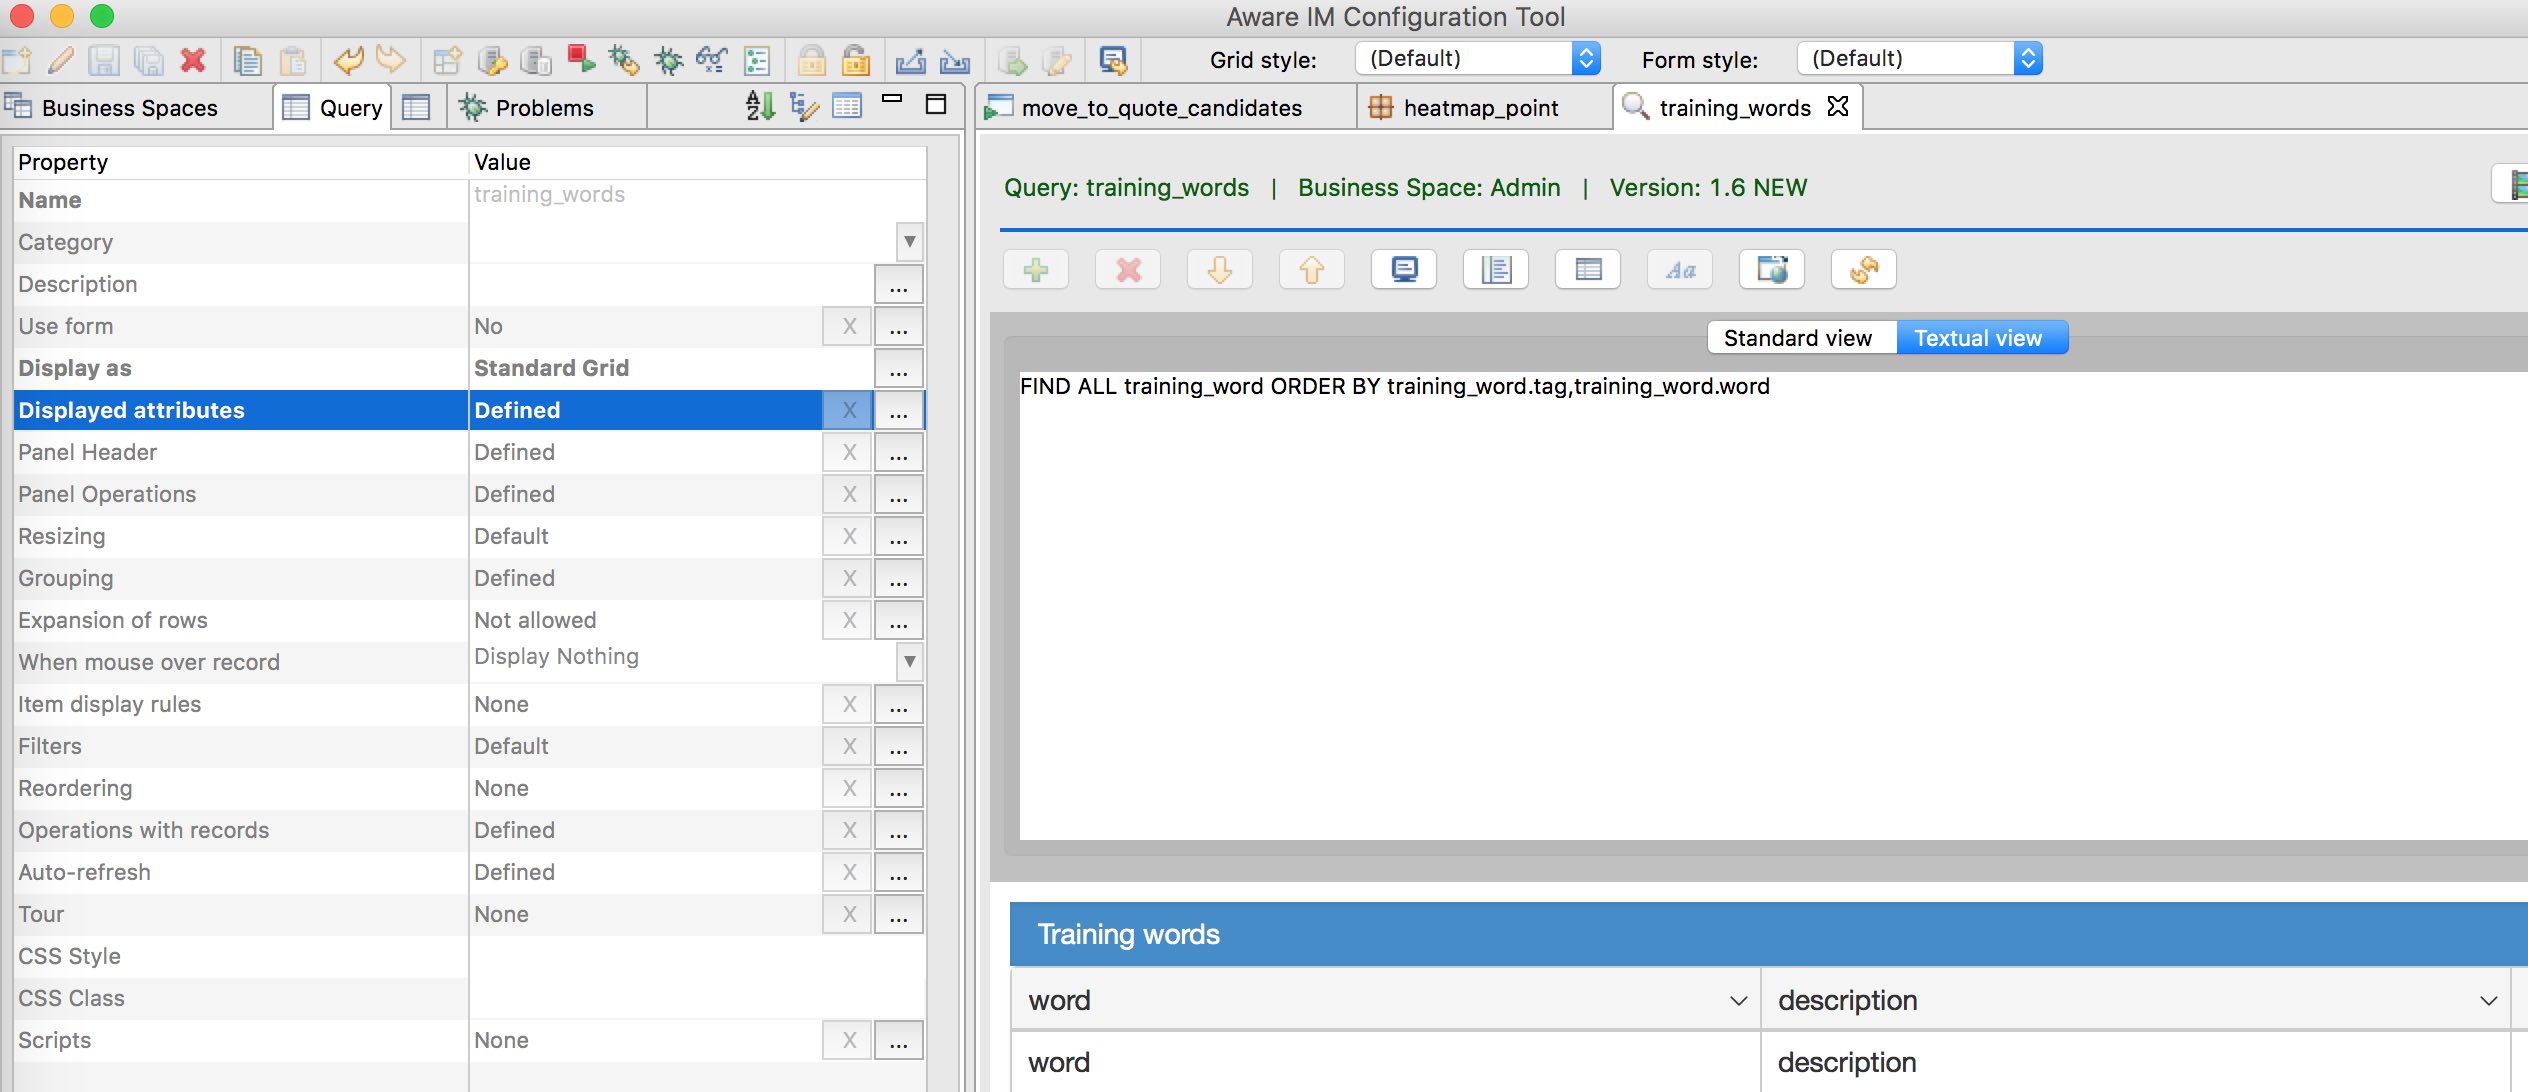Click the copy documents toolbar icon

[x=246, y=61]
